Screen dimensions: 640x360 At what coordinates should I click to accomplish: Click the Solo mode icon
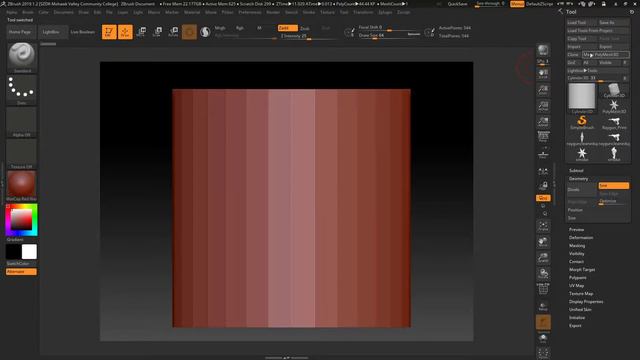click(543, 339)
